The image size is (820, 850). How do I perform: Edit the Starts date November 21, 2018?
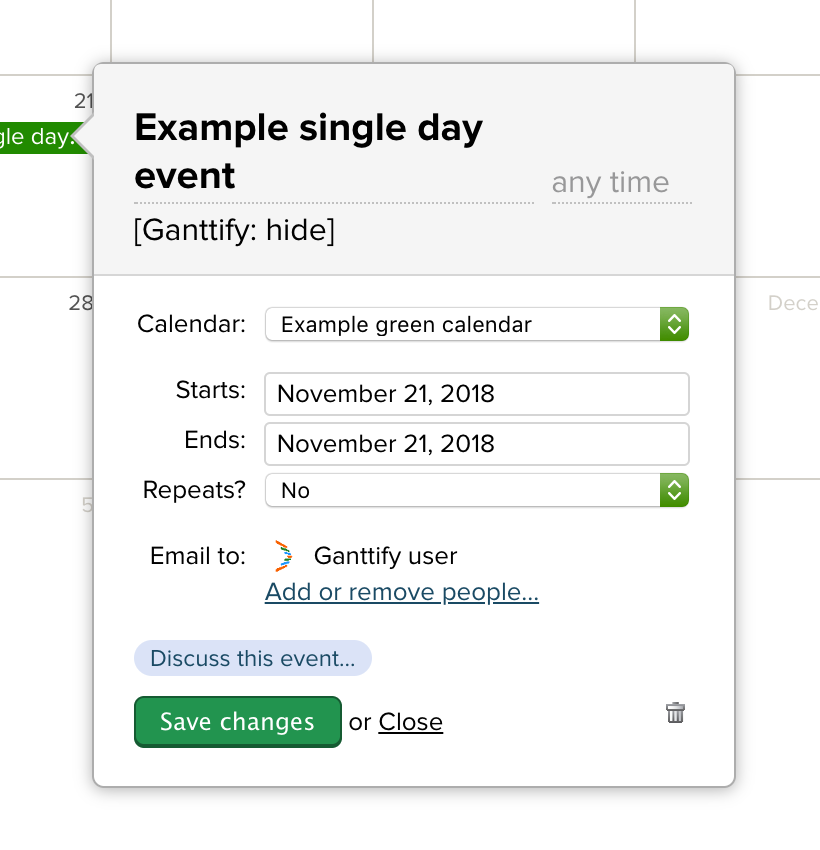pos(476,393)
